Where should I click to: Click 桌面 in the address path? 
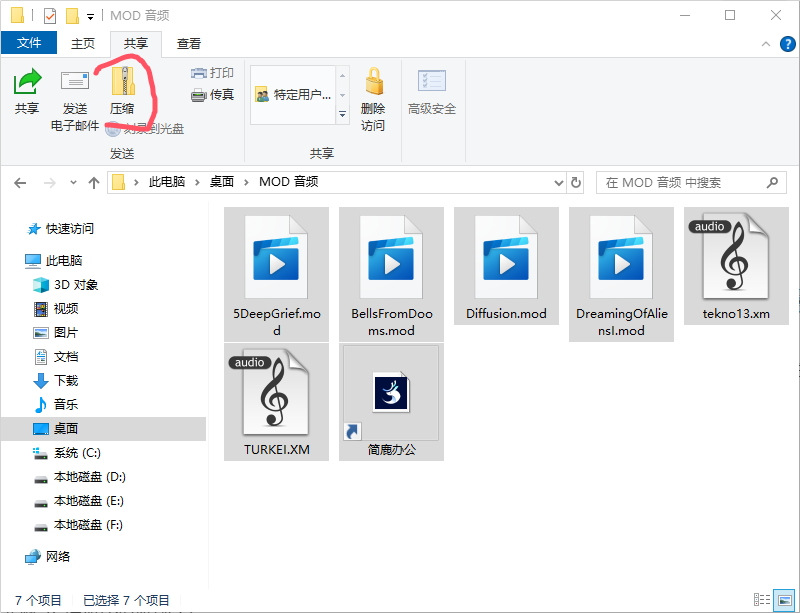coord(222,182)
